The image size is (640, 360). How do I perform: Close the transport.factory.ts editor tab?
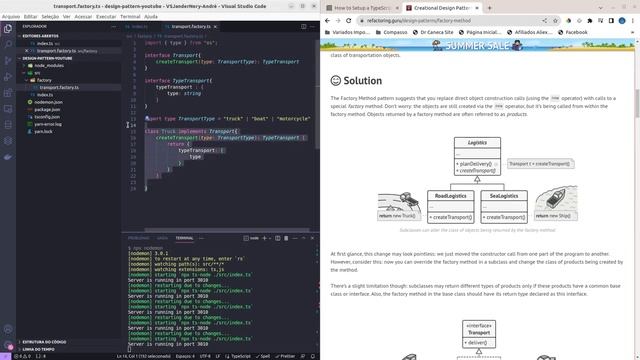(x=215, y=27)
